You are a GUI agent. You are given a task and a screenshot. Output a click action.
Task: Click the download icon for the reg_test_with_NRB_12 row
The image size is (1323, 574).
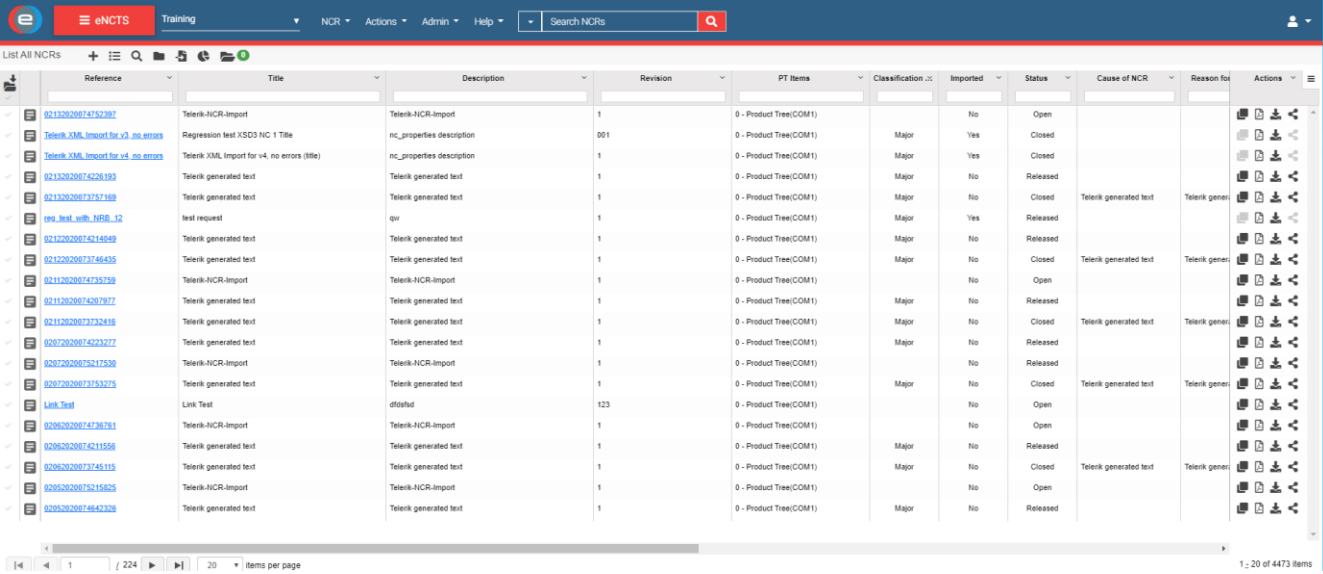point(1276,218)
